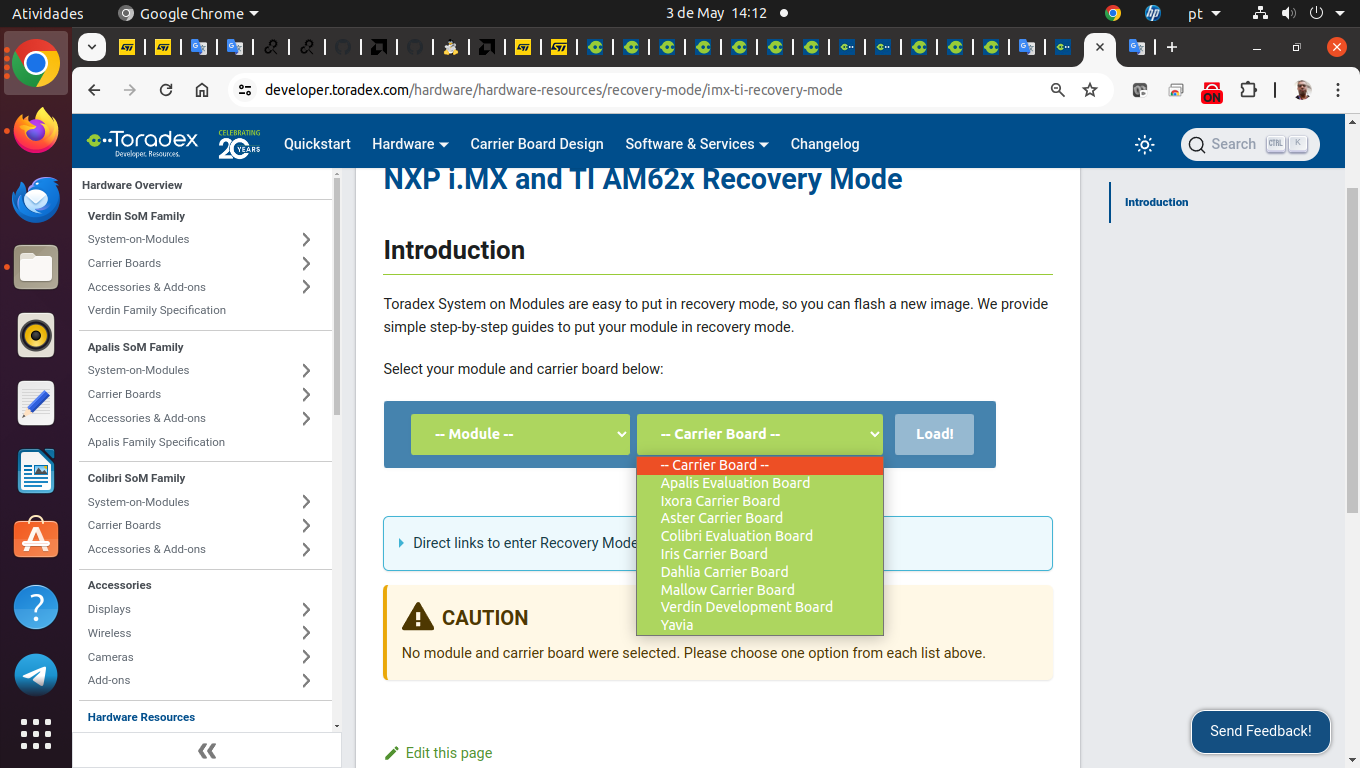This screenshot has height=768, width=1360.
Task: Pick Yavia from the carrier board list
Action: coord(760,625)
